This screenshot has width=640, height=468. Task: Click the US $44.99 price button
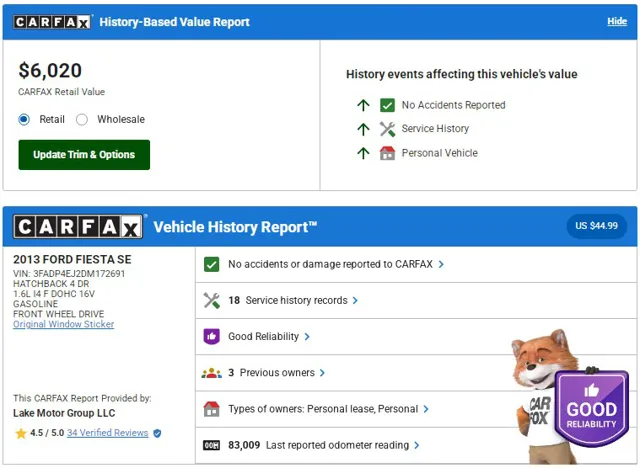point(595,226)
